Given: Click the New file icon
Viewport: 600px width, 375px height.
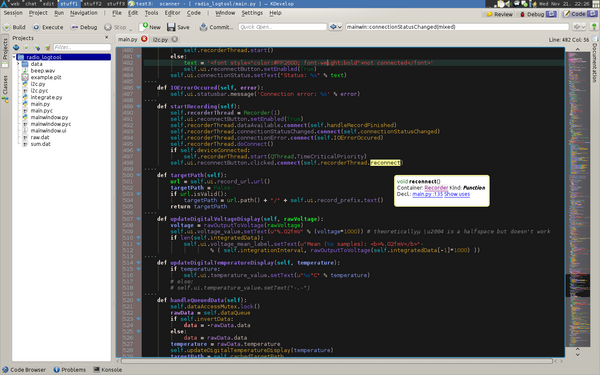Looking at the screenshot, I should click(144, 26).
